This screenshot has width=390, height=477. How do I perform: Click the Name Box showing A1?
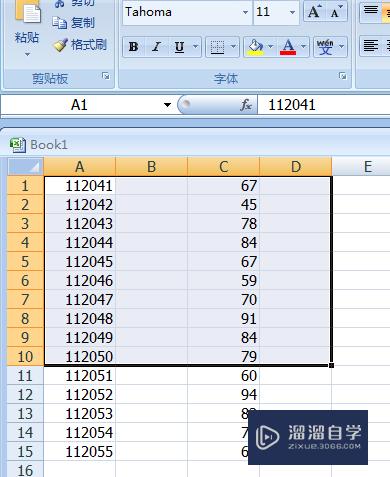click(80, 105)
